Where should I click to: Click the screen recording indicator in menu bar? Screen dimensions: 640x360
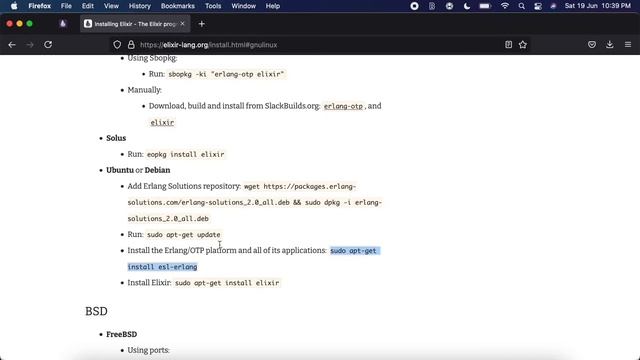[414, 6]
